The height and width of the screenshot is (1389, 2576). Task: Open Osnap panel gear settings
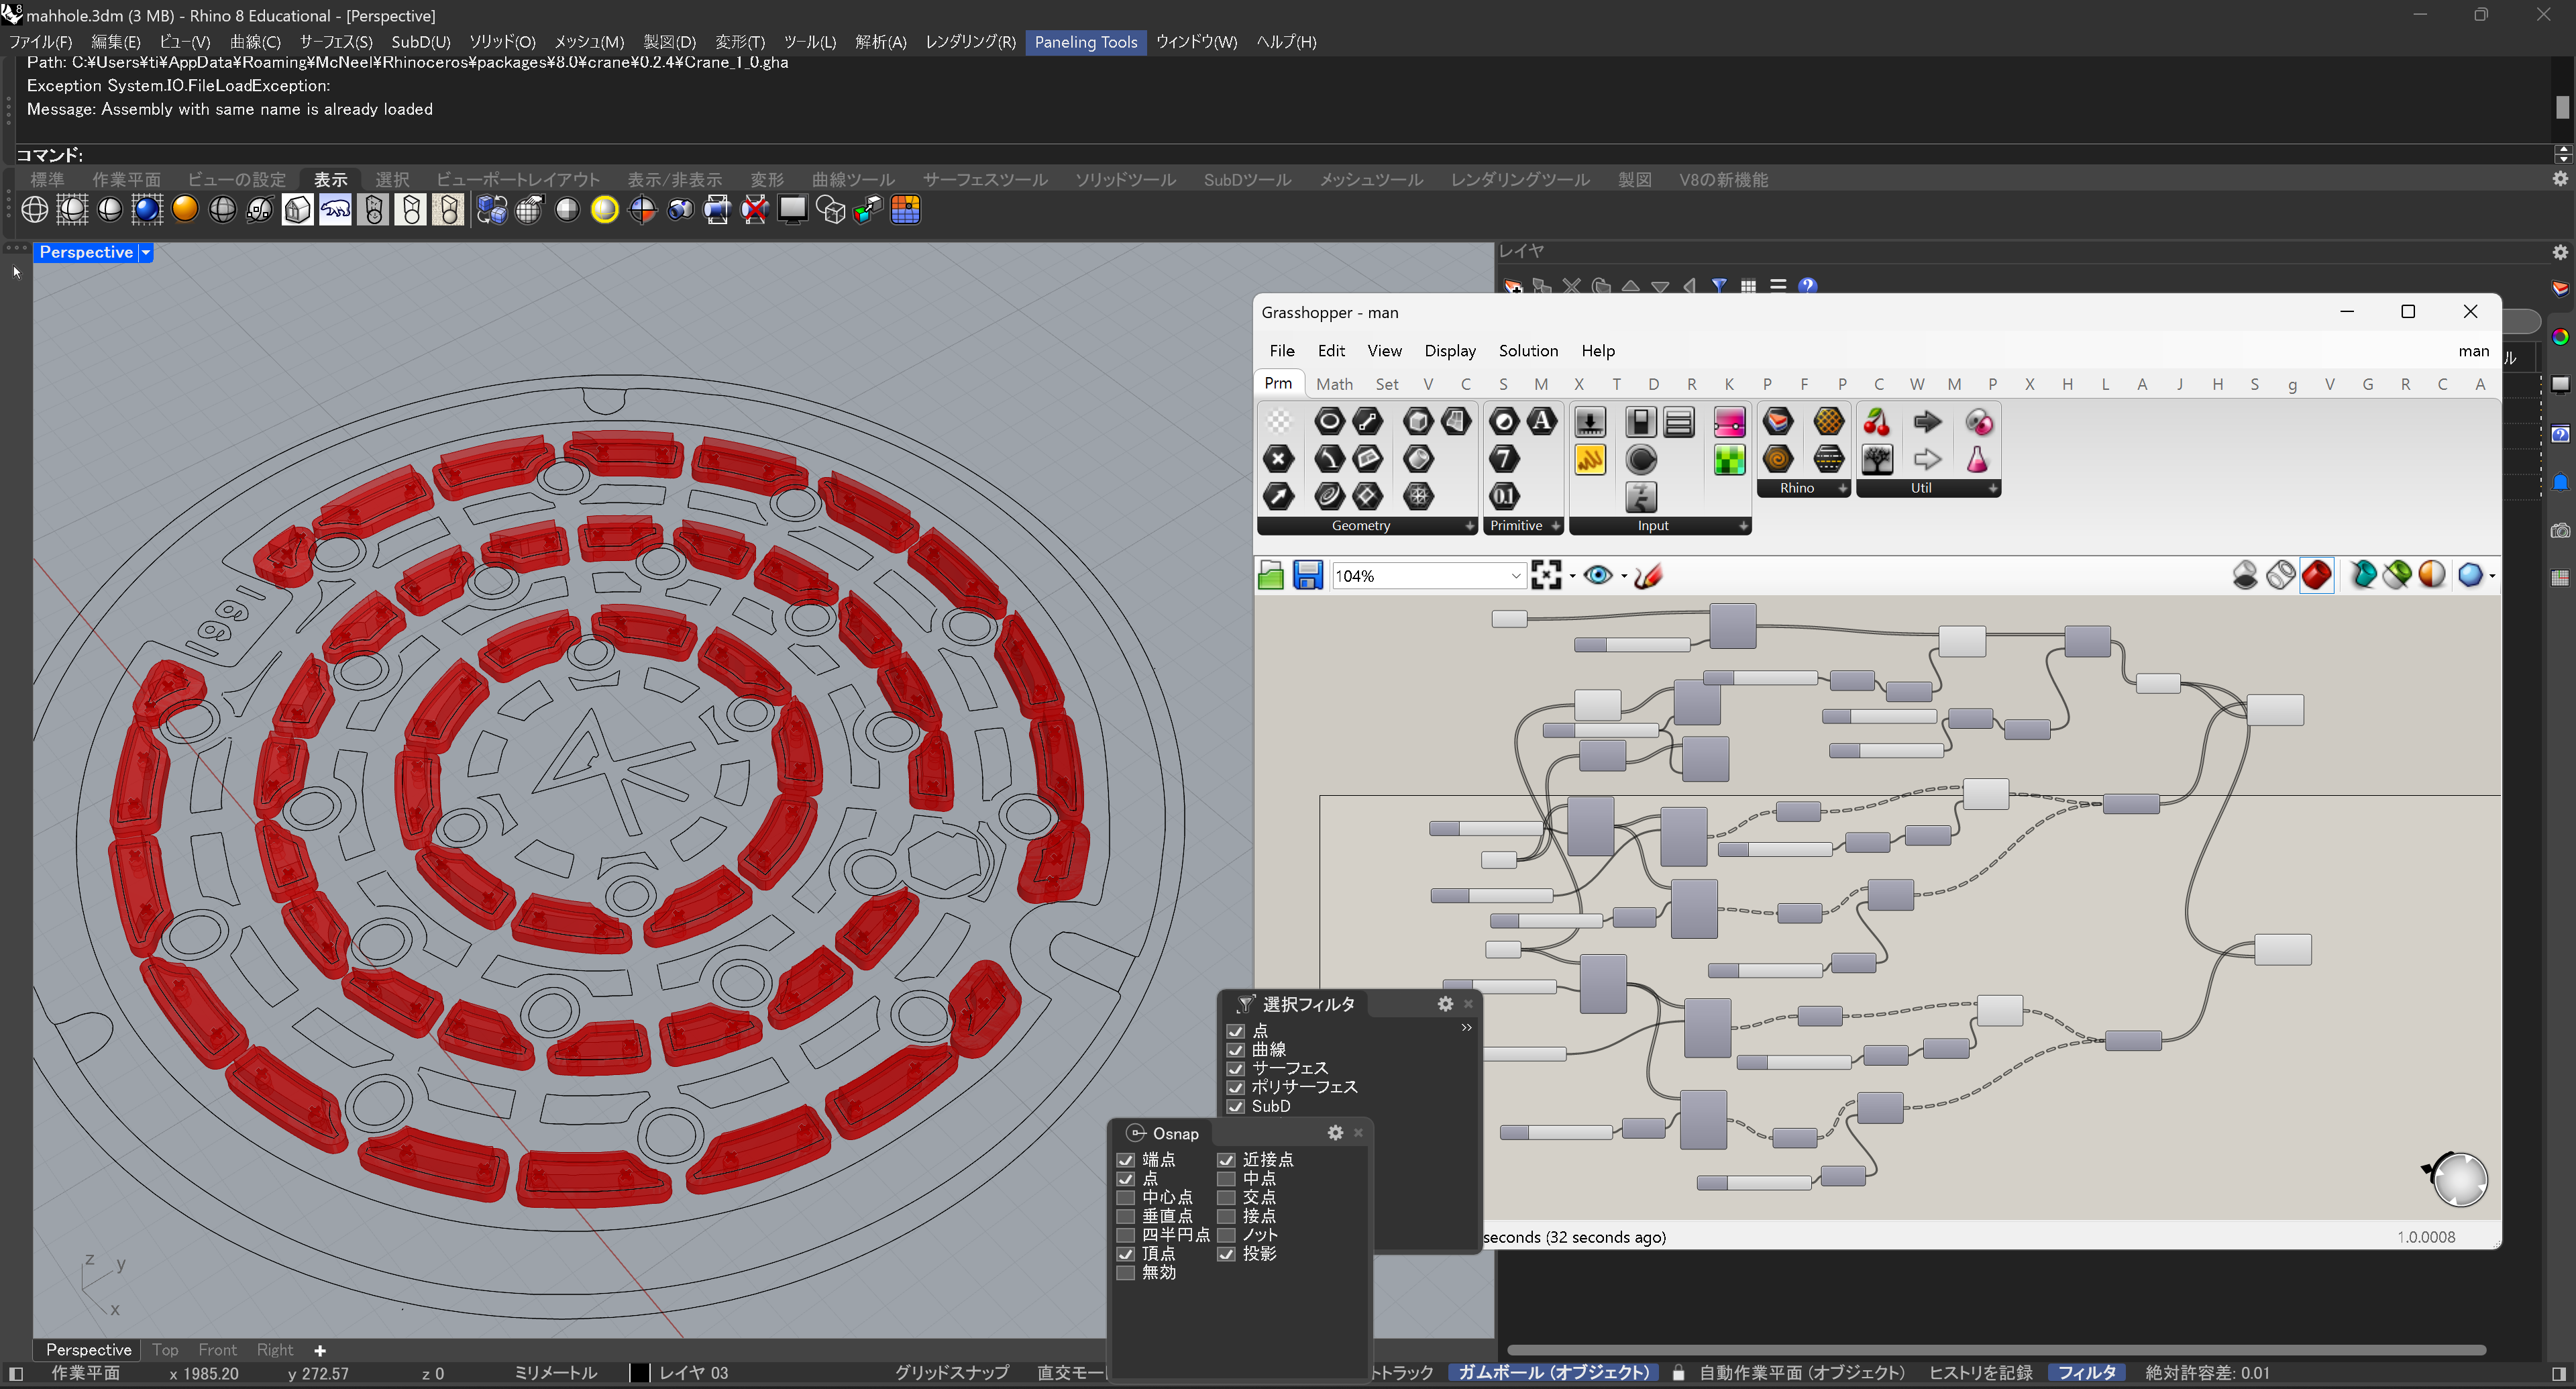[1335, 1132]
